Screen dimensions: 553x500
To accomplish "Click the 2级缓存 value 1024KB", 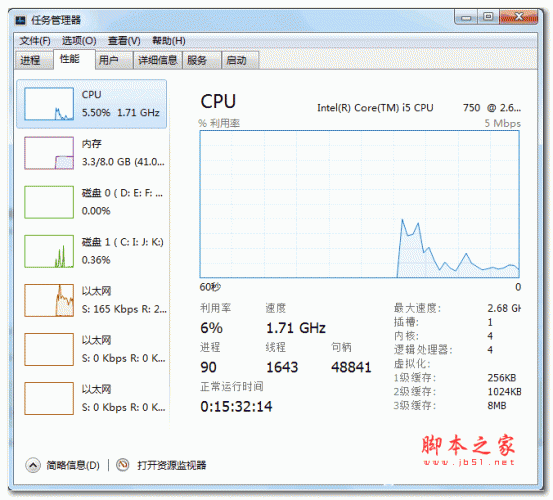I will (504, 392).
